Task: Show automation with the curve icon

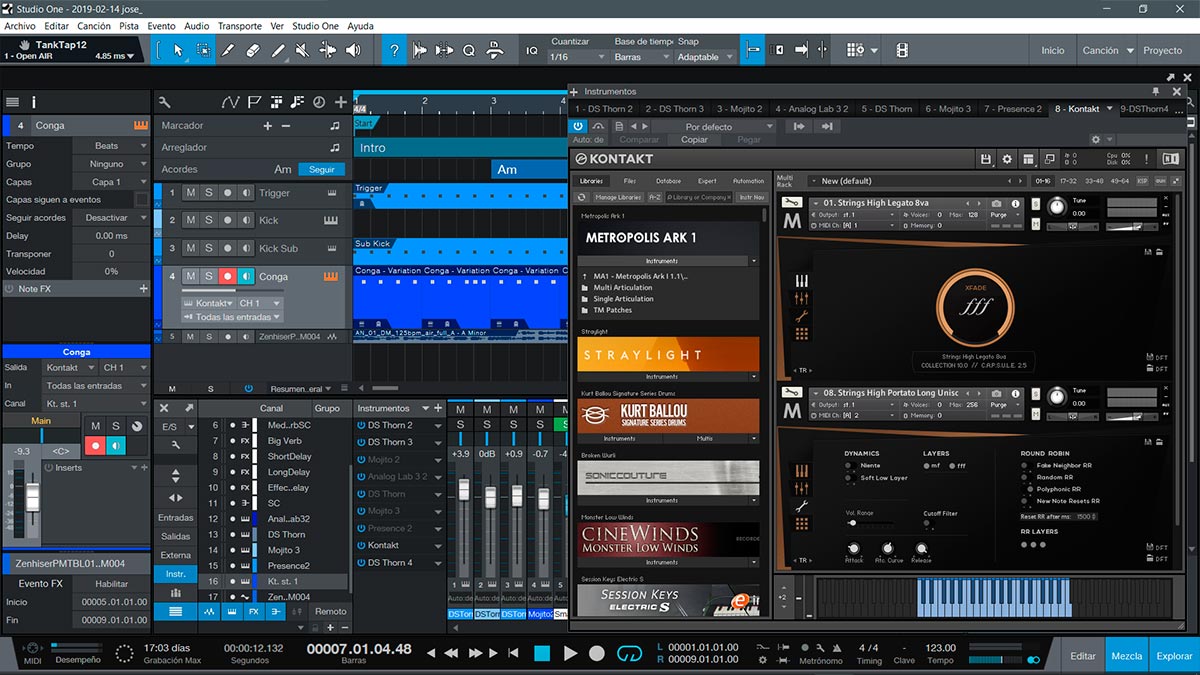Action: [x=230, y=102]
